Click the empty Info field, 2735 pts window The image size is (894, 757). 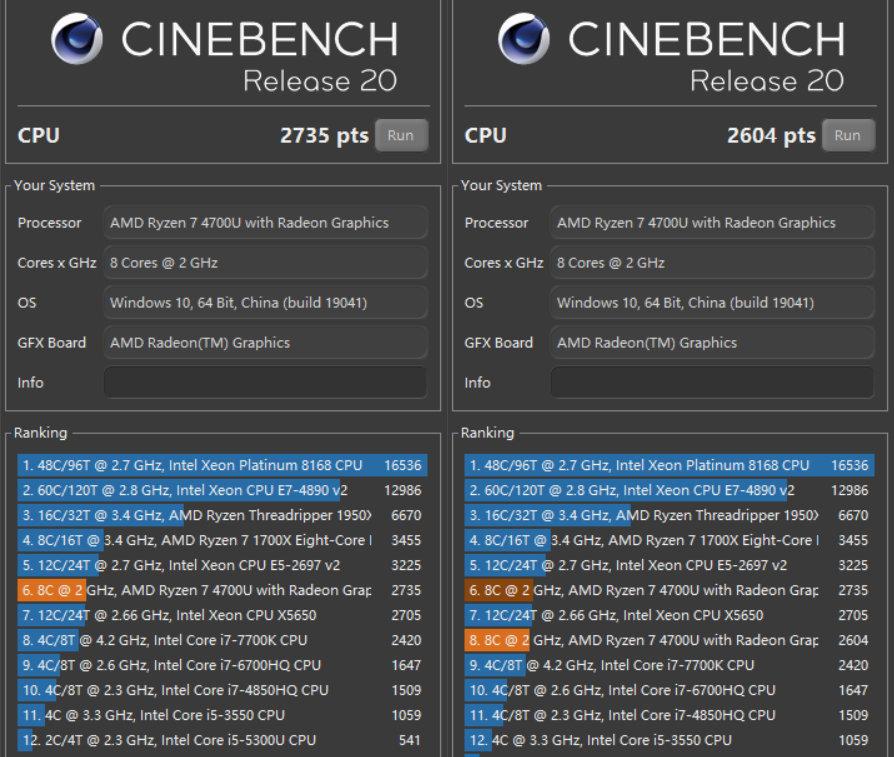[266, 382]
